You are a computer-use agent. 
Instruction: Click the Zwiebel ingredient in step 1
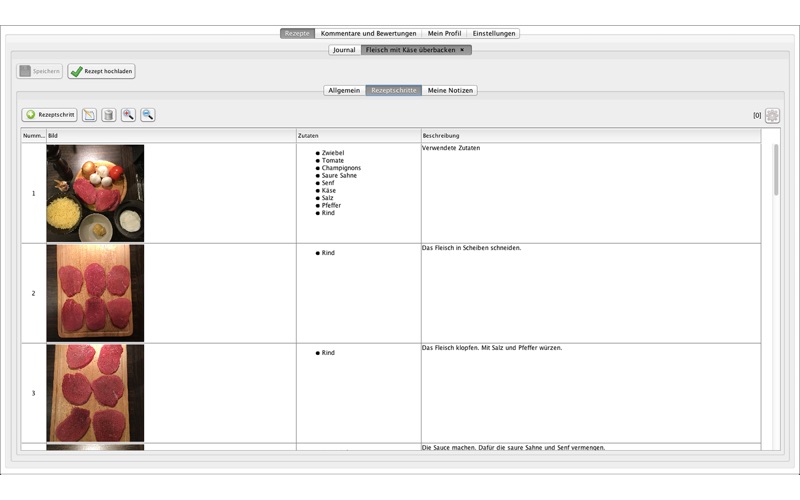333,153
